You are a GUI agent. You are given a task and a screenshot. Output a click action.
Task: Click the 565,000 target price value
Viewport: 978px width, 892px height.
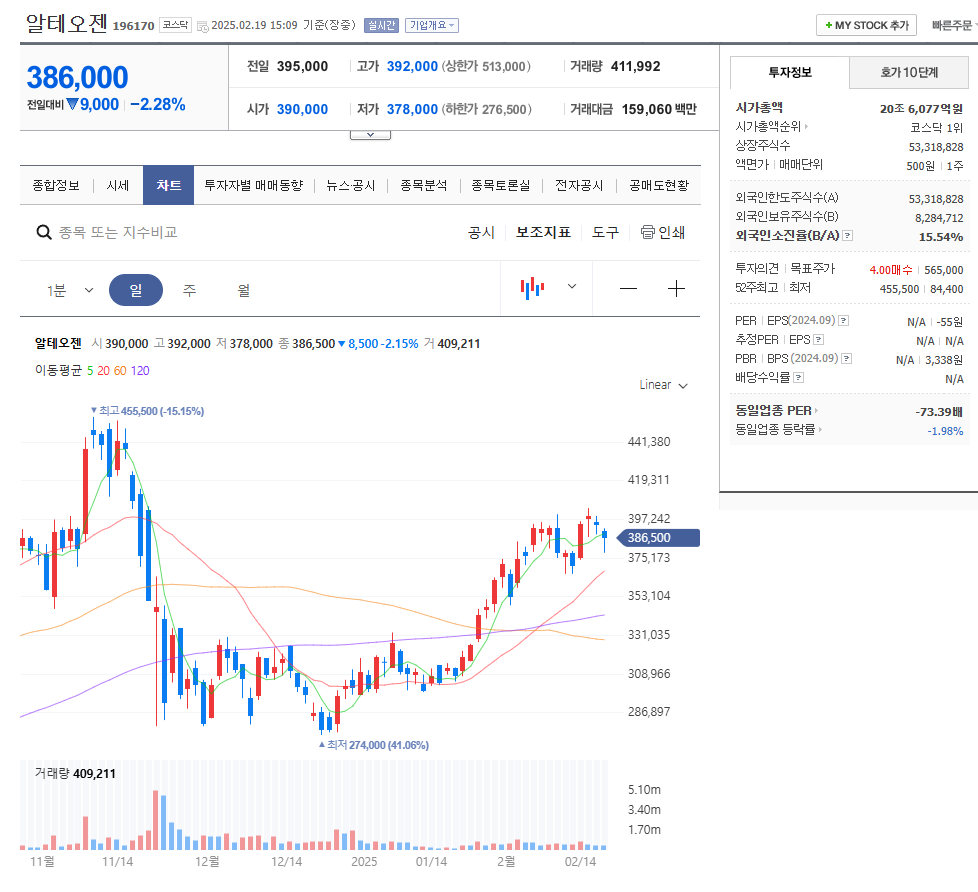click(944, 270)
